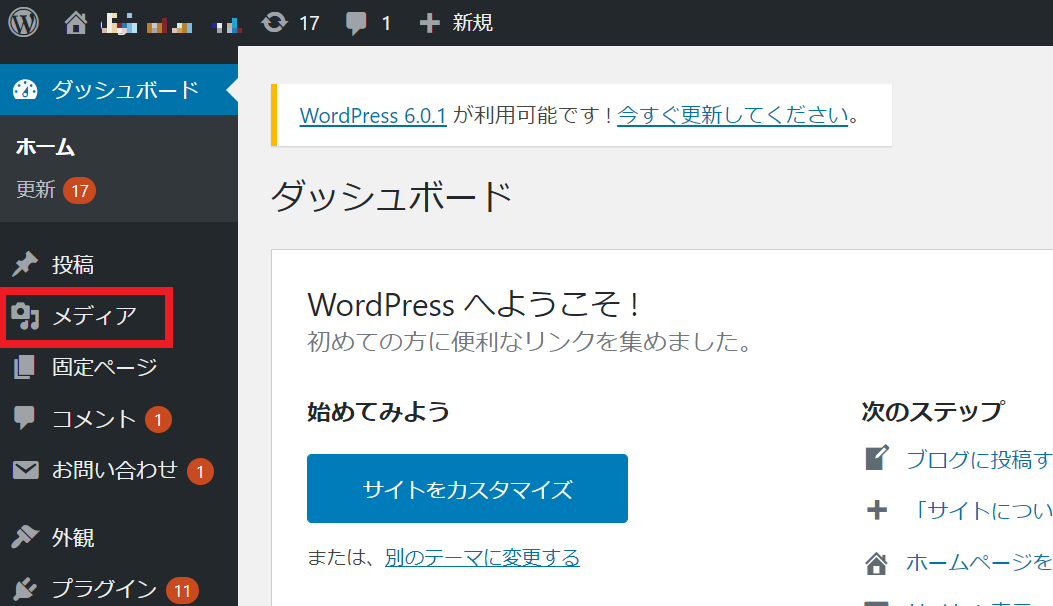Click the 今すぐ更新してください link
Viewport: 1053px width, 606px height.
pos(733,116)
